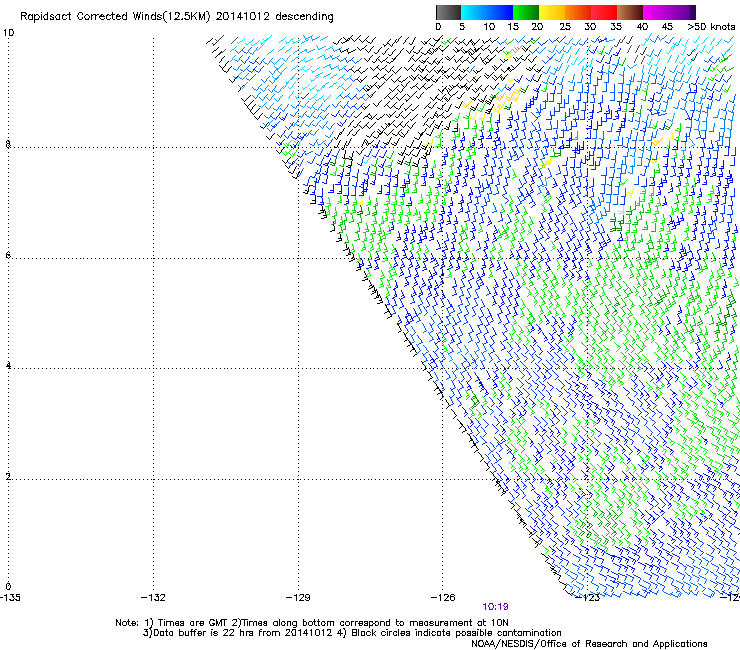Viewport: 740px width, 650px height.
Task: Click the legend label '25'
Action: pyautogui.click(x=565, y=27)
